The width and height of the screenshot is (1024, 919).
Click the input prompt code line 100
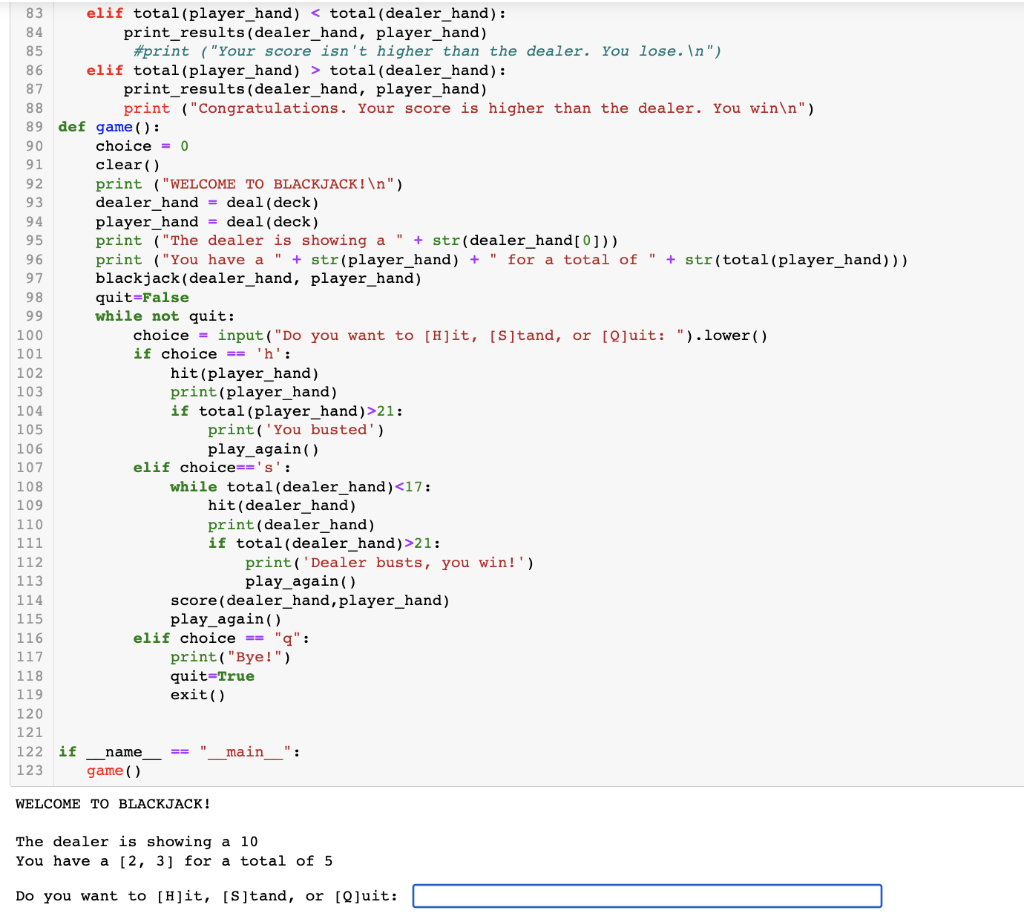click(450, 335)
